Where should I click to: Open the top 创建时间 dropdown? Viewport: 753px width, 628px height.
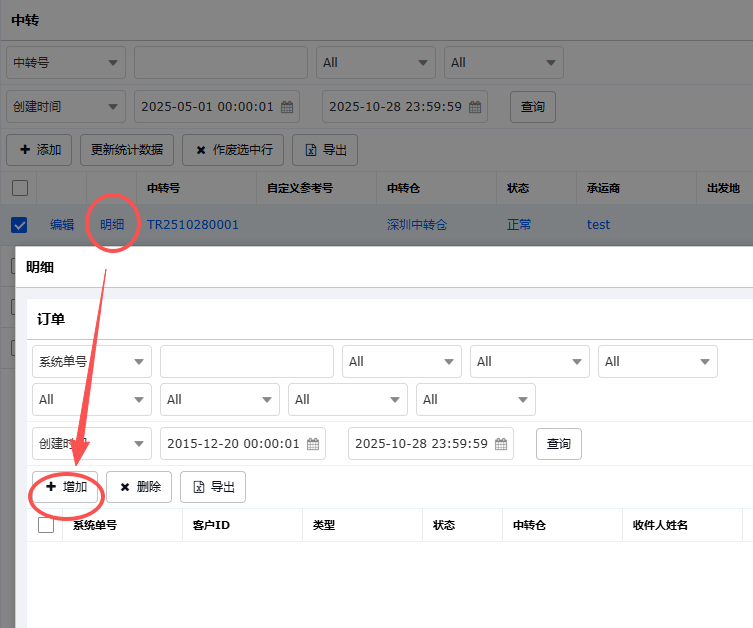[66, 107]
